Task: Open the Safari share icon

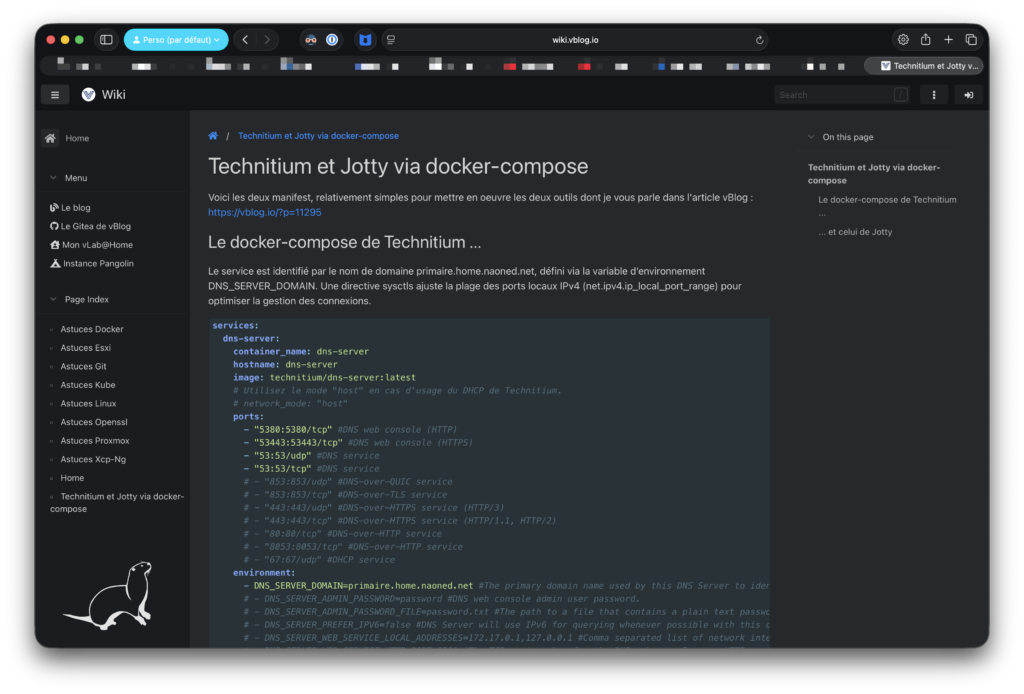Action: (x=925, y=40)
